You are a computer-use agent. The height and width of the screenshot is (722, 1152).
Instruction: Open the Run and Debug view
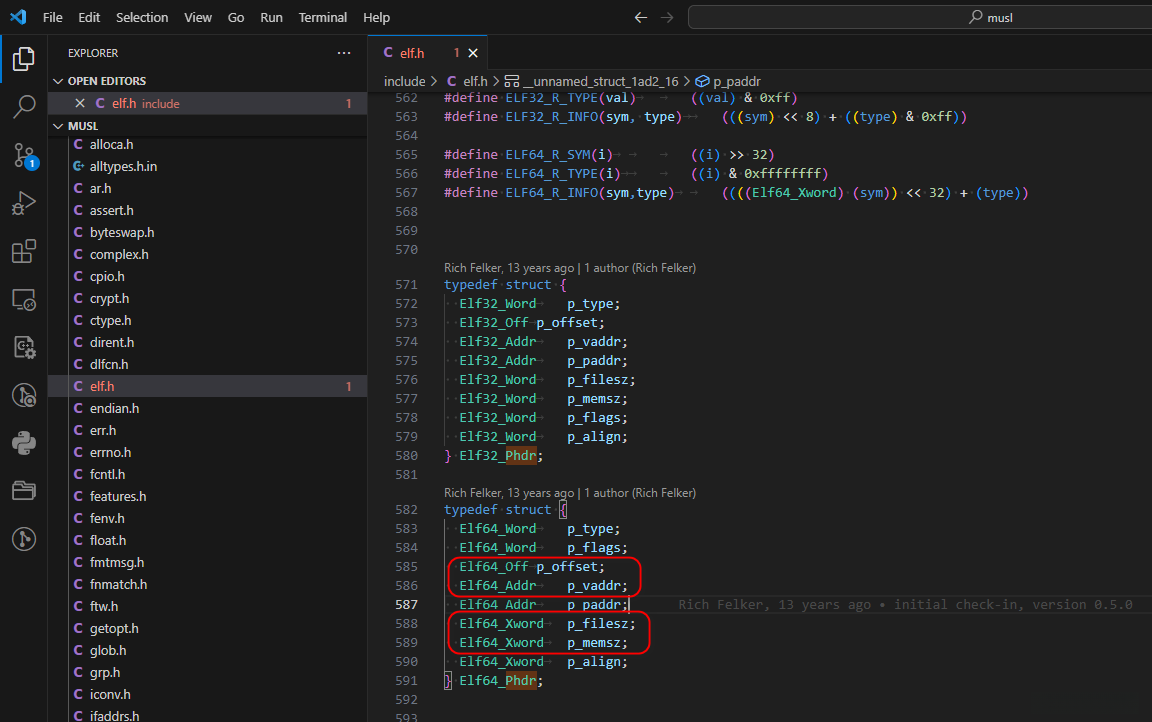pos(23,204)
